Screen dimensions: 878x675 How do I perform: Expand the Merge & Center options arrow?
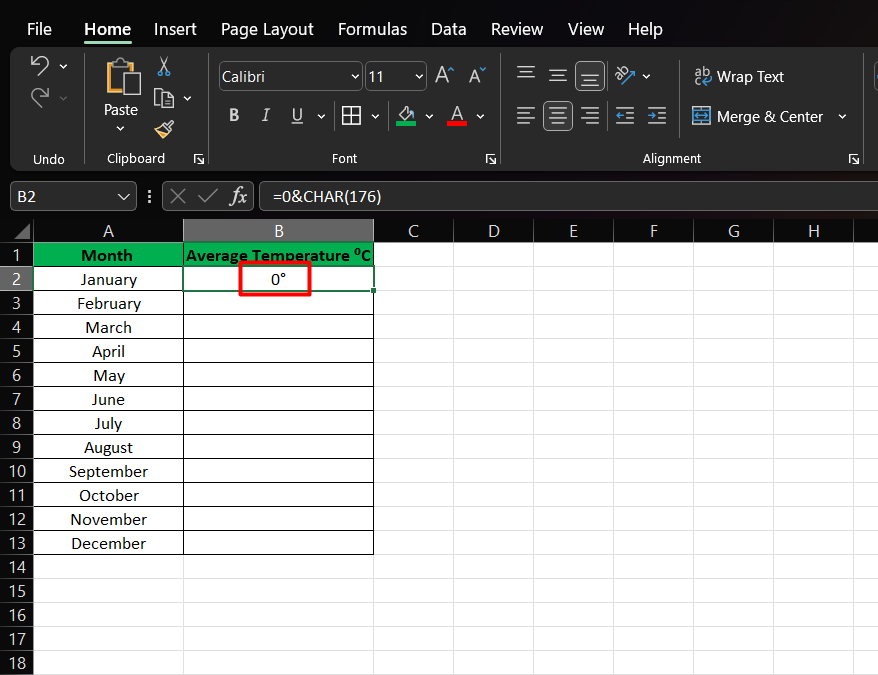[842, 117]
